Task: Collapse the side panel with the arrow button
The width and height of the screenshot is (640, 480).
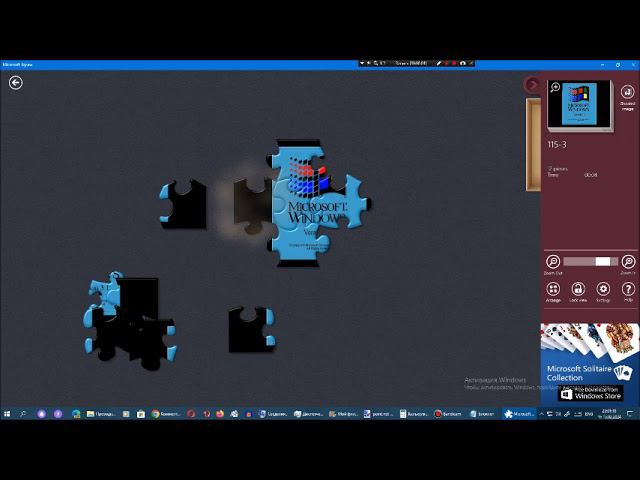Action: 532,84
